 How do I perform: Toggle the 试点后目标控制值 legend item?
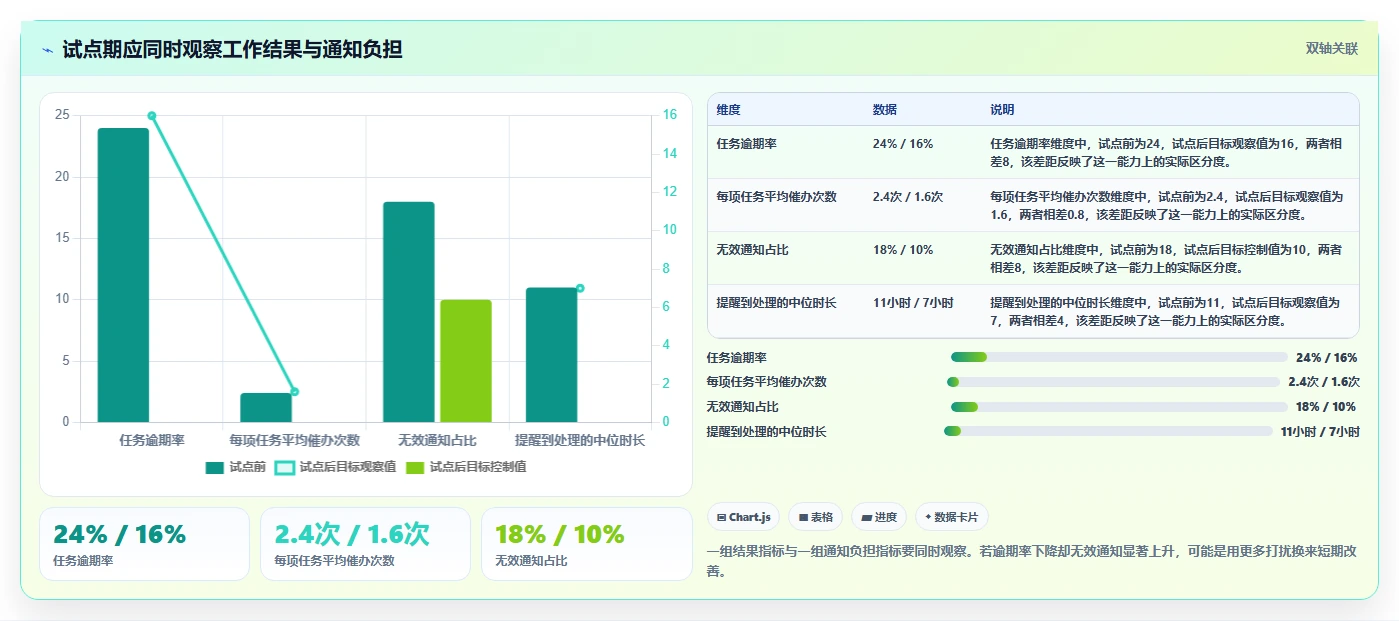[466, 467]
